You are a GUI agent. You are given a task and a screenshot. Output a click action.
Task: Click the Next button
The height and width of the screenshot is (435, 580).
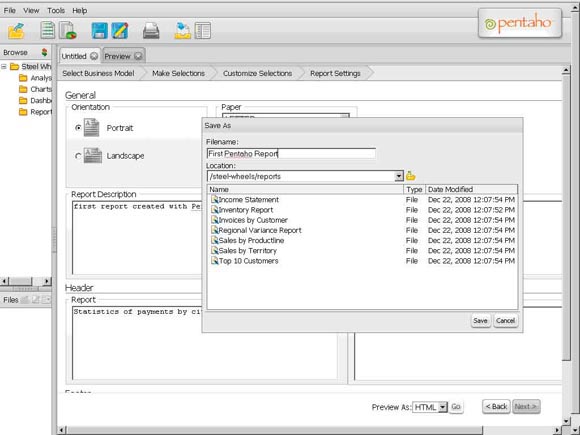[x=526, y=407]
